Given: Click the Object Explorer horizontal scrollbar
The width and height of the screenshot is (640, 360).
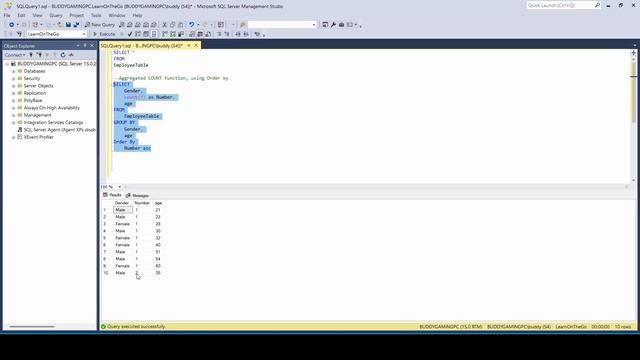Looking at the screenshot, I should [32, 327].
